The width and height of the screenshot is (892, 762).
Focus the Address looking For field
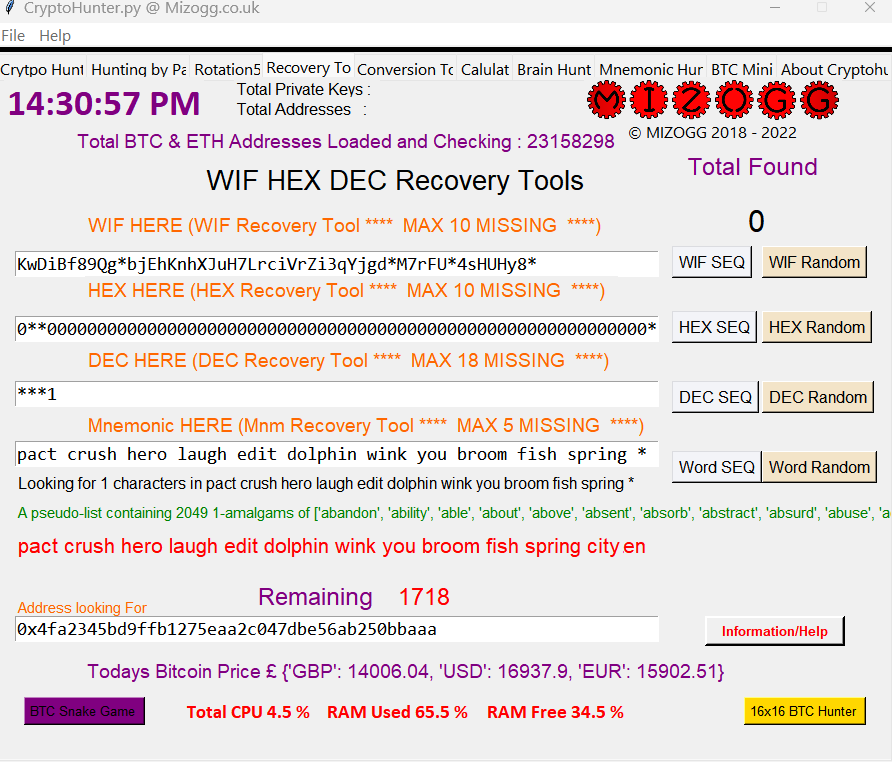pos(337,629)
